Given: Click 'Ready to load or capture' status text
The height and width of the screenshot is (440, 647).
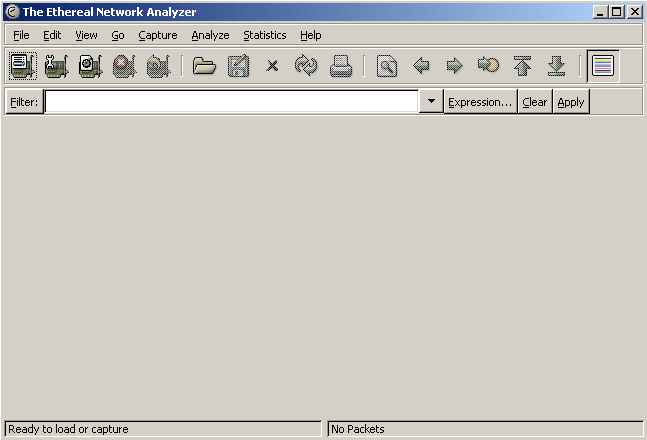Looking at the screenshot, I should pos(68,429).
